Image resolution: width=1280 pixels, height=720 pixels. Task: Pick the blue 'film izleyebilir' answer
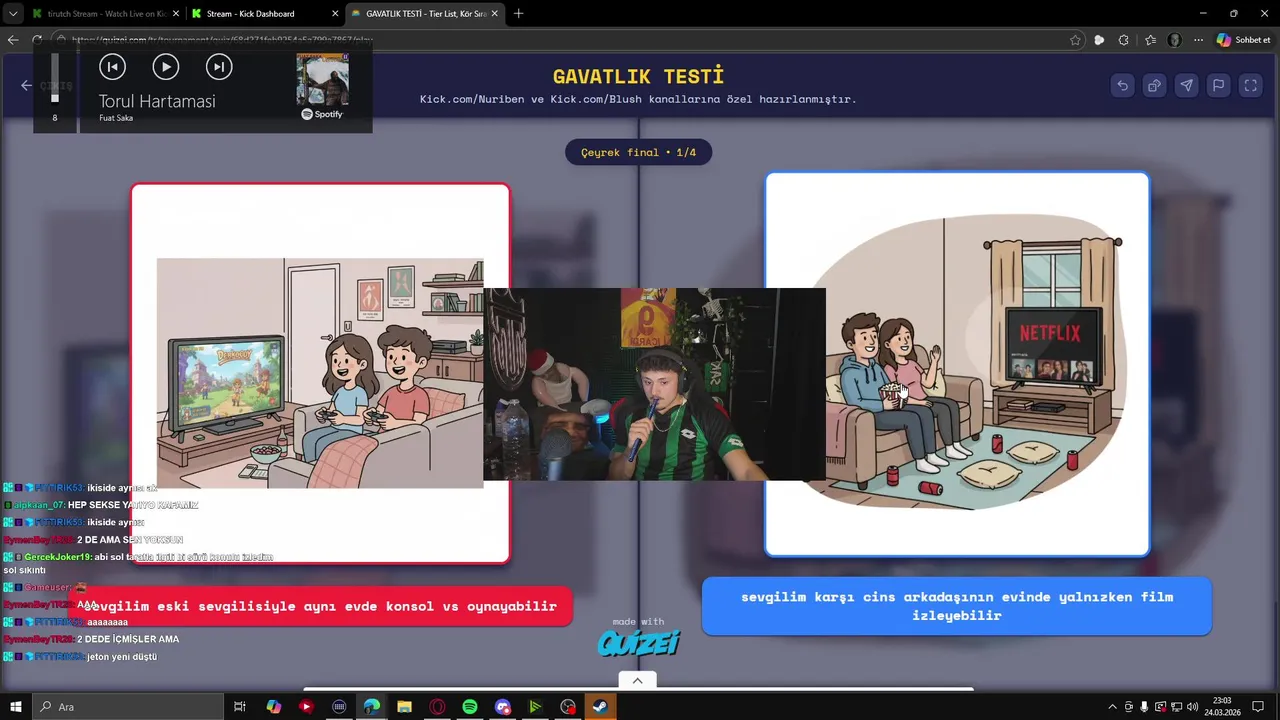pos(957,606)
